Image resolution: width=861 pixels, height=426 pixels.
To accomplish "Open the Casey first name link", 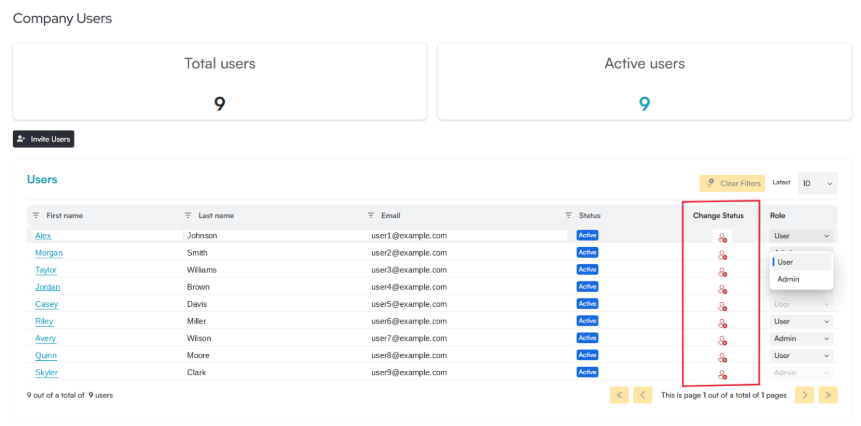I will point(47,304).
